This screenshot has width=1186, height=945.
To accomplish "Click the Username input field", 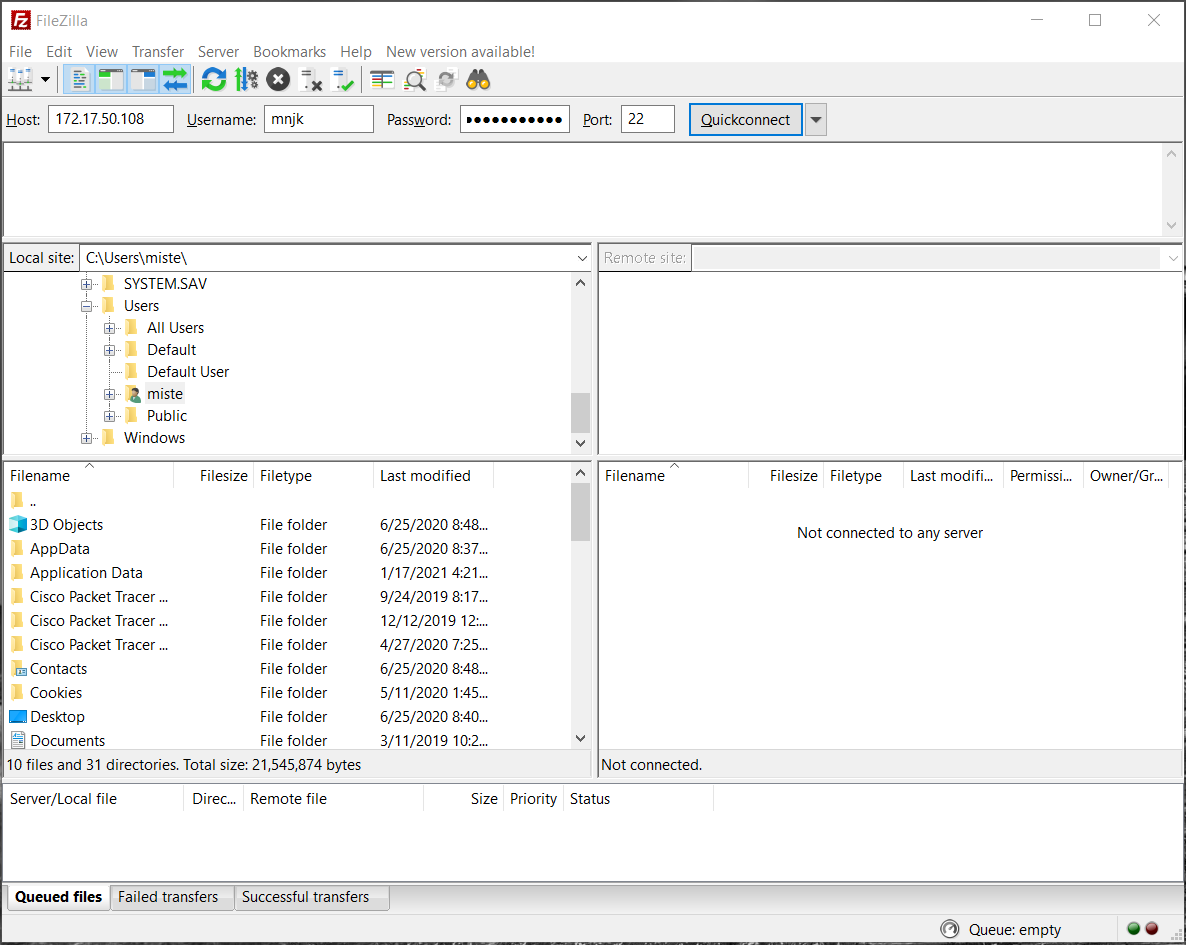I will [x=318, y=119].
